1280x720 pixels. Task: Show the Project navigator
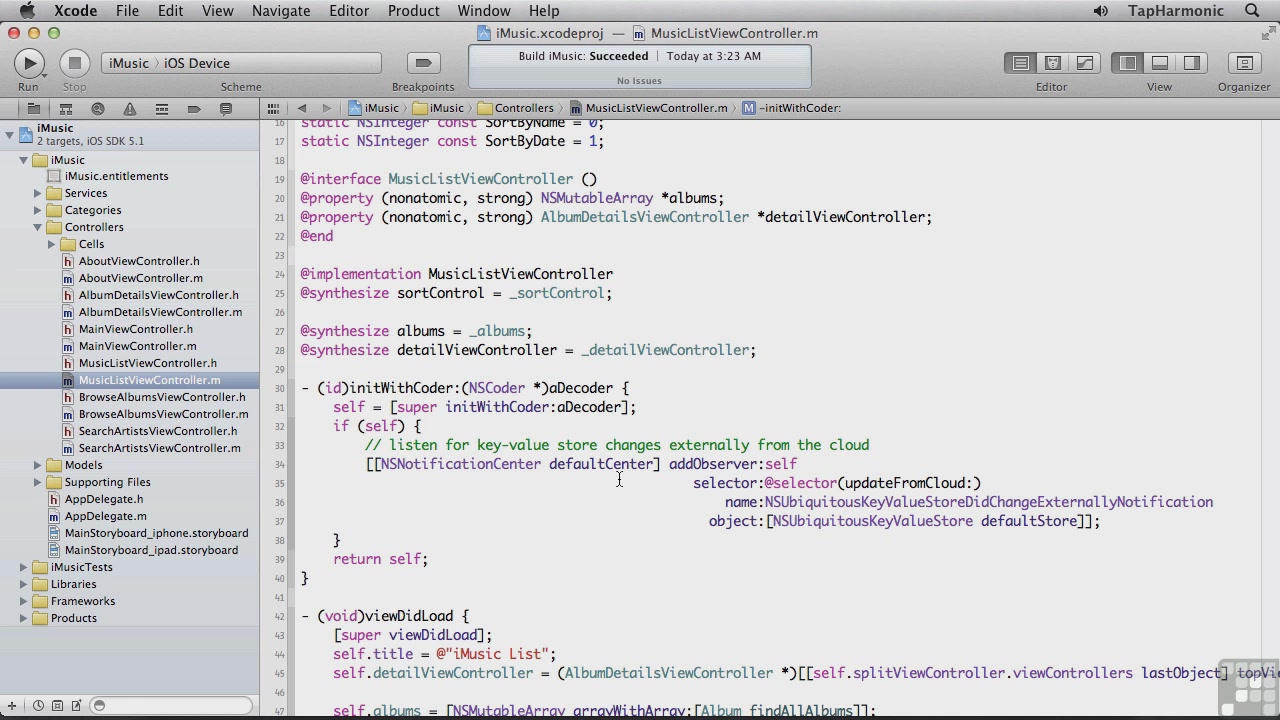33,108
